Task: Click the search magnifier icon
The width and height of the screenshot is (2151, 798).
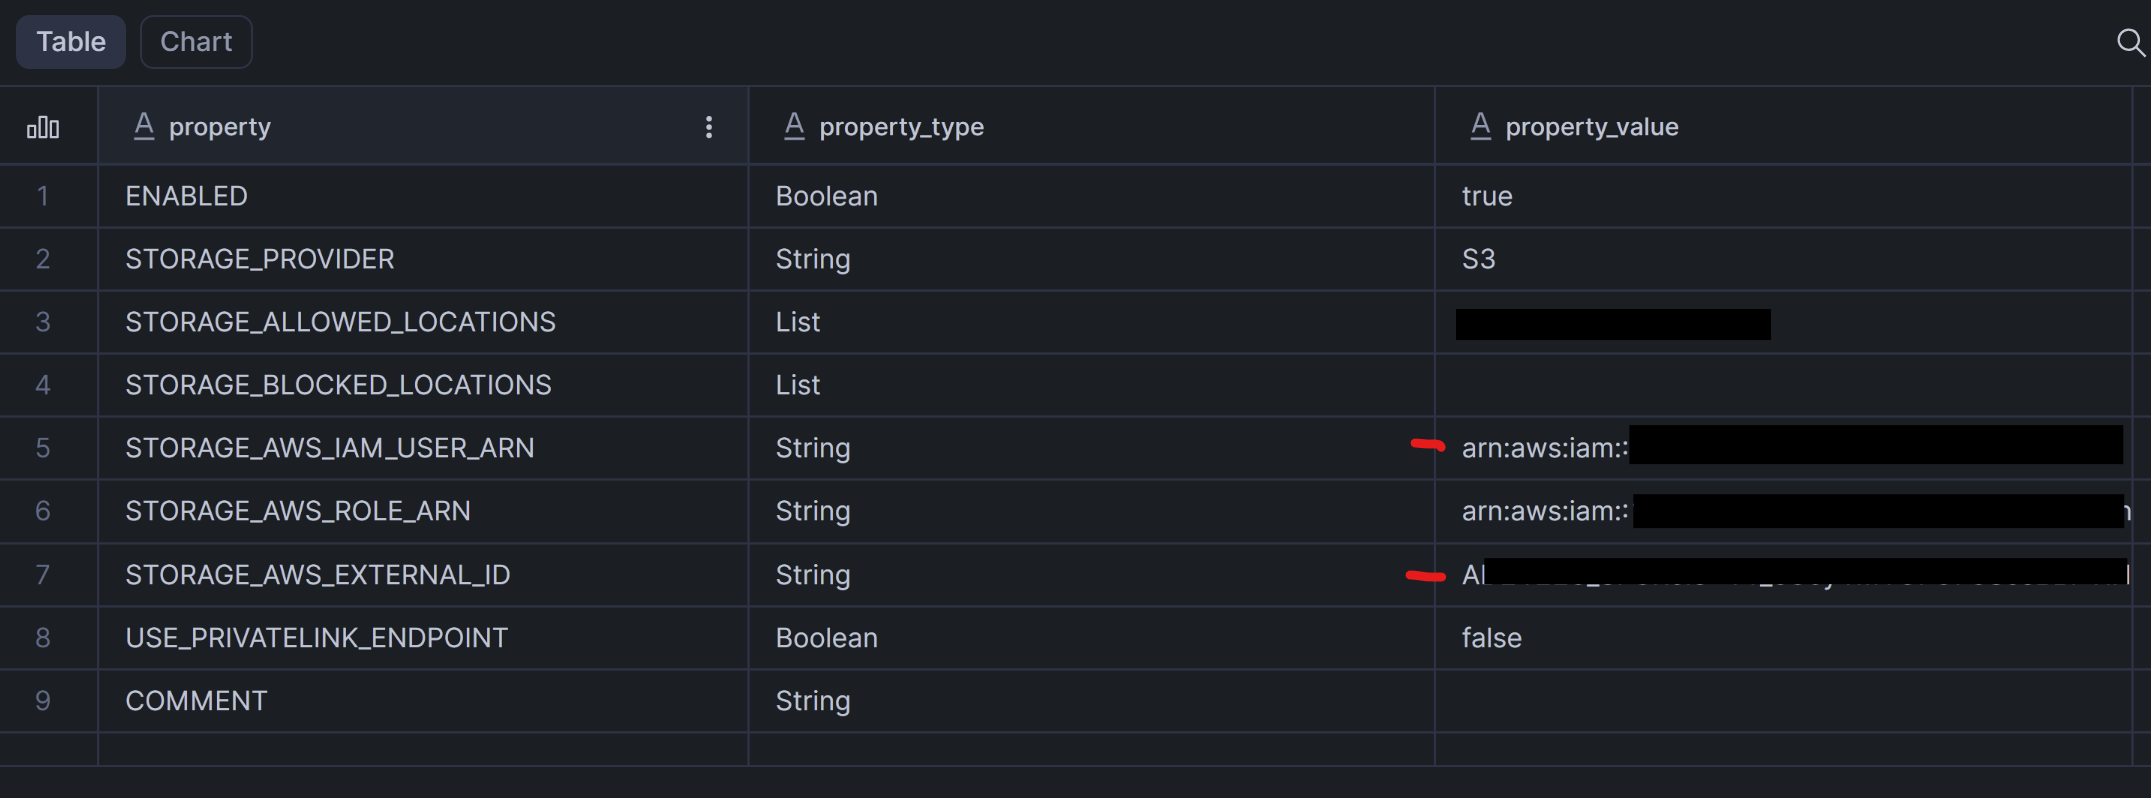Action: (2130, 42)
